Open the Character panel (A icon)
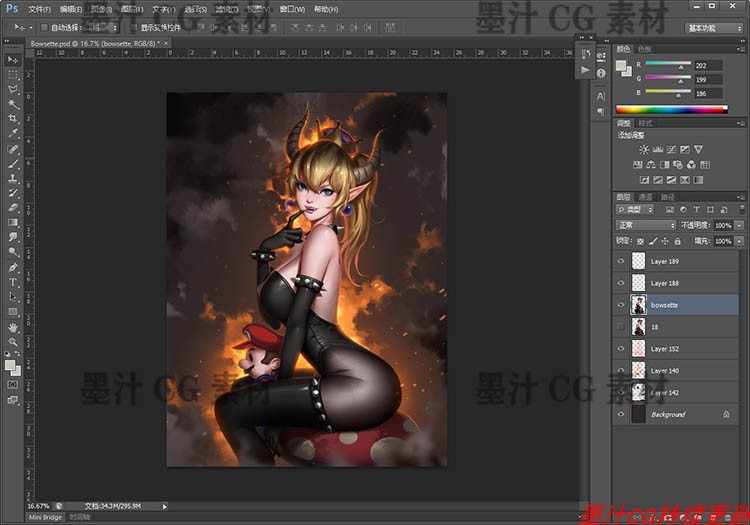This screenshot has height=525, width=750. [601, 96]
